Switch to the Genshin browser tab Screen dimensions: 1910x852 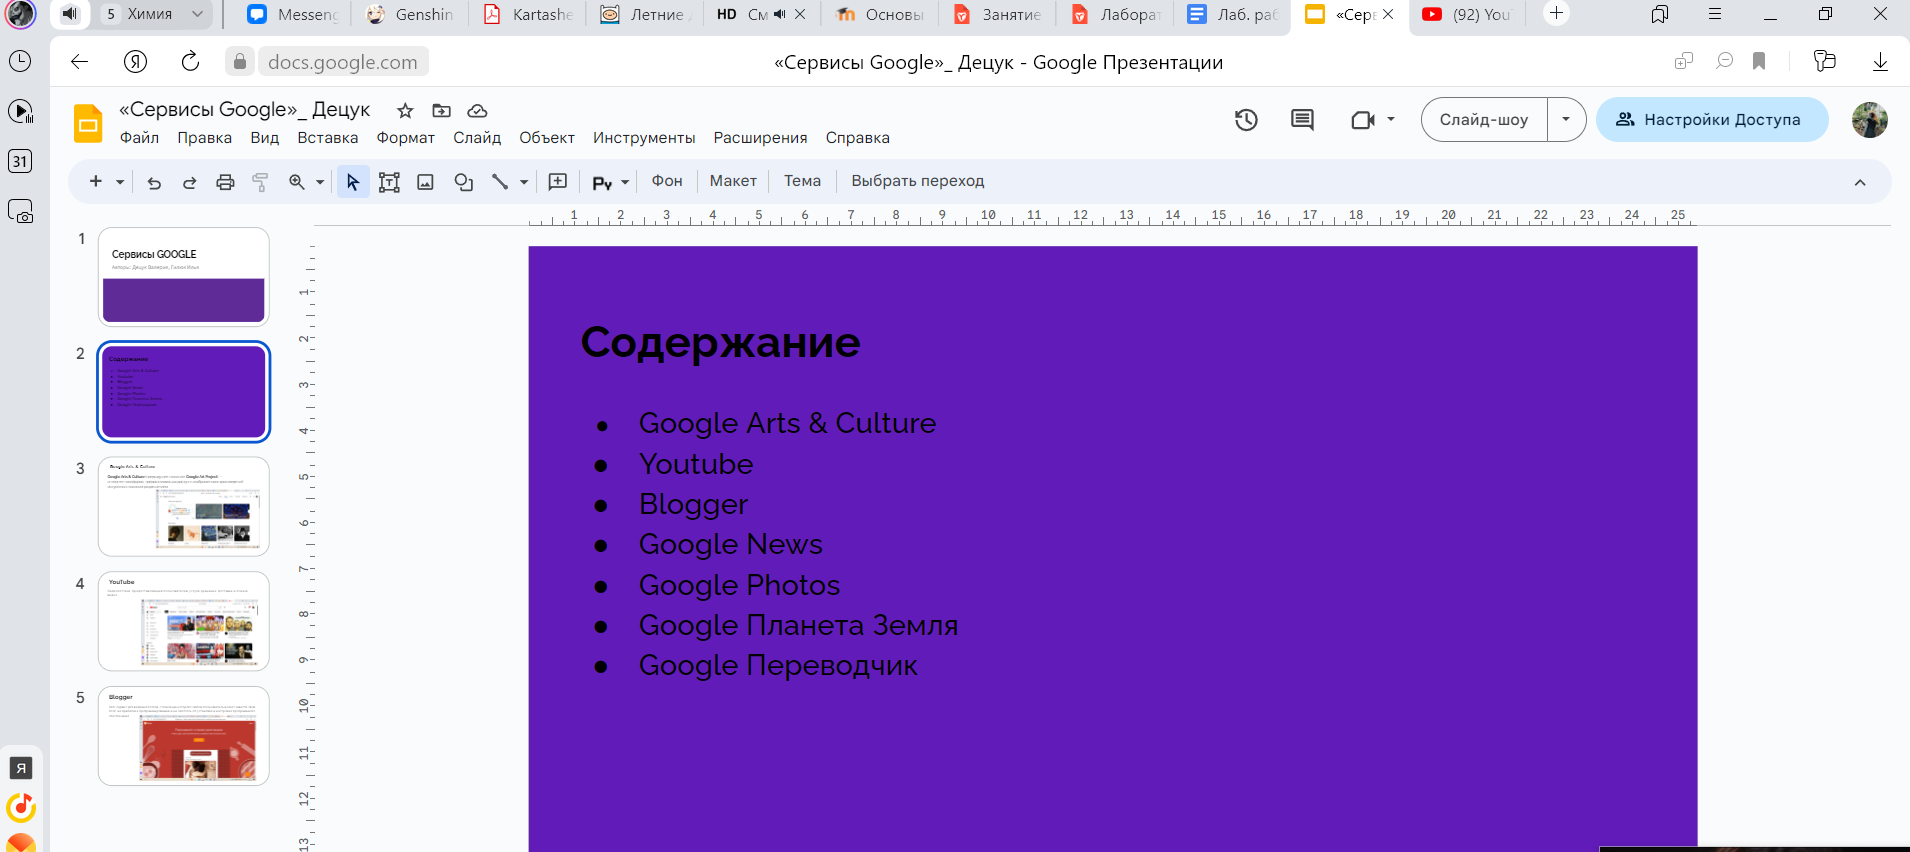click(410, 14)
